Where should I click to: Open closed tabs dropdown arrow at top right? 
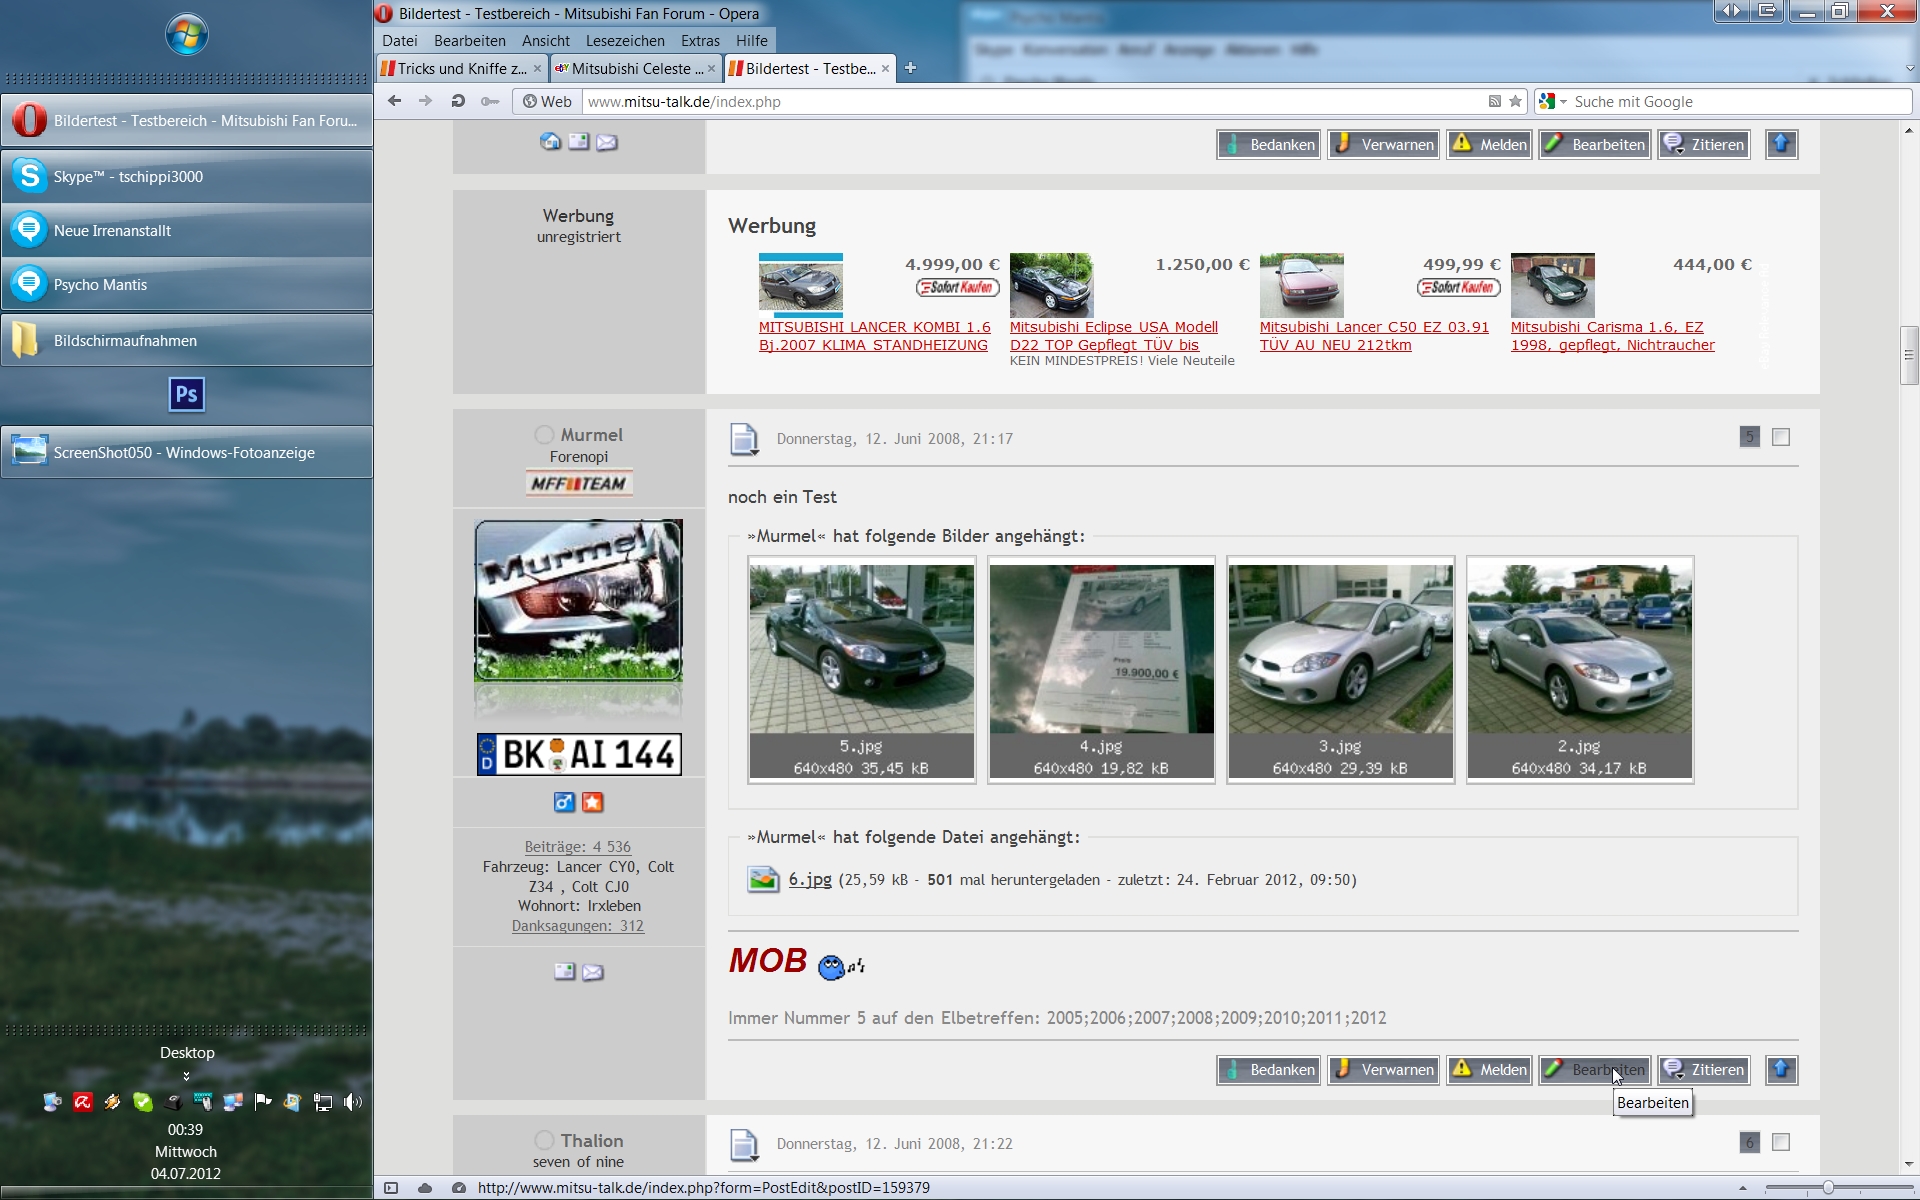(x=1910, y=69)
